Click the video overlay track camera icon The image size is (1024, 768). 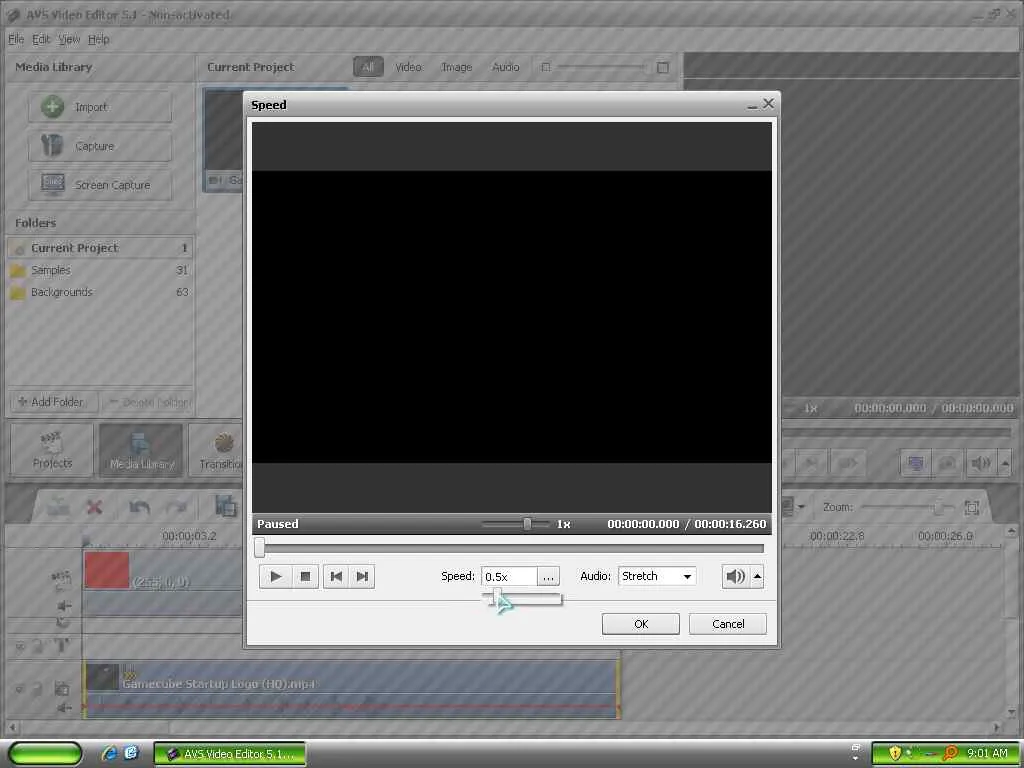coord(61,688)
